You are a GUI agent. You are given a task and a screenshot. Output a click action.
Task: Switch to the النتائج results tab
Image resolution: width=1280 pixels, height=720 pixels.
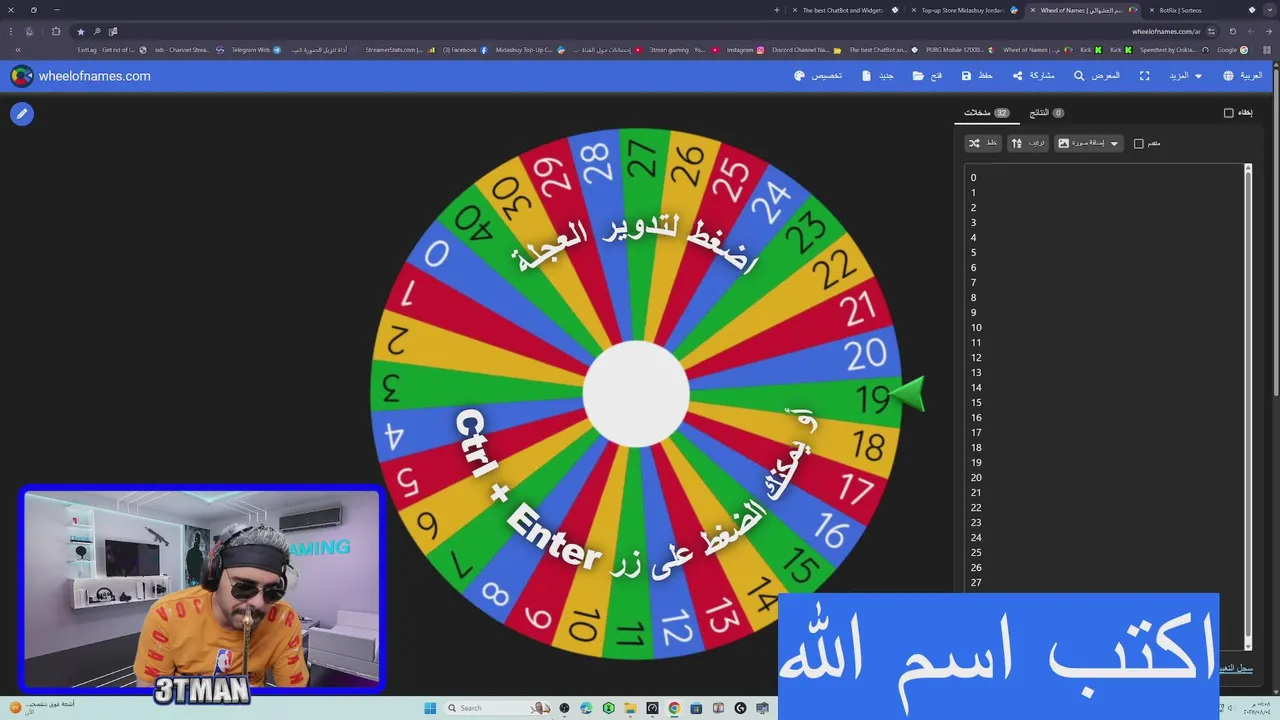click(x=1047, y=113)
